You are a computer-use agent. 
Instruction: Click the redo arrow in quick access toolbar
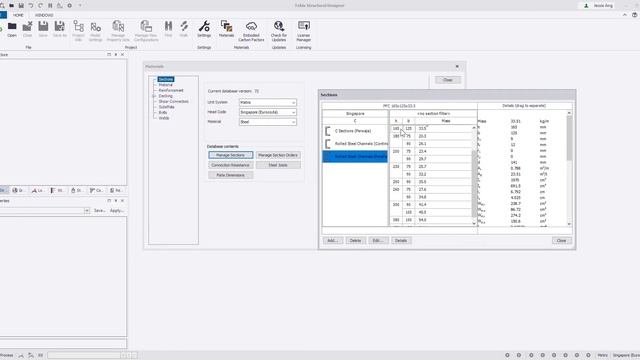point(40,6)
